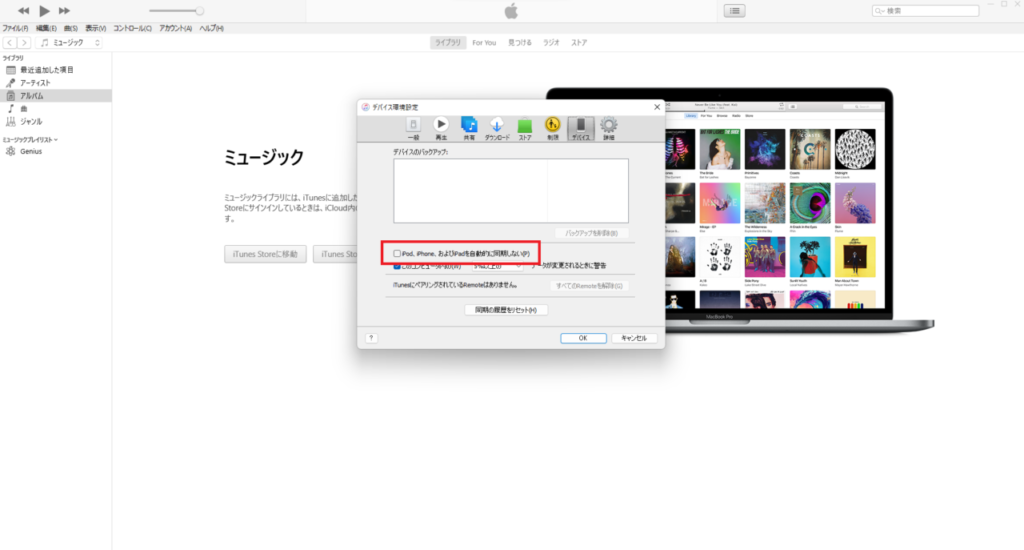Select アルバム in the sidebar
The height and width of the screenshot is (550, 1024).
pos(56,96)
